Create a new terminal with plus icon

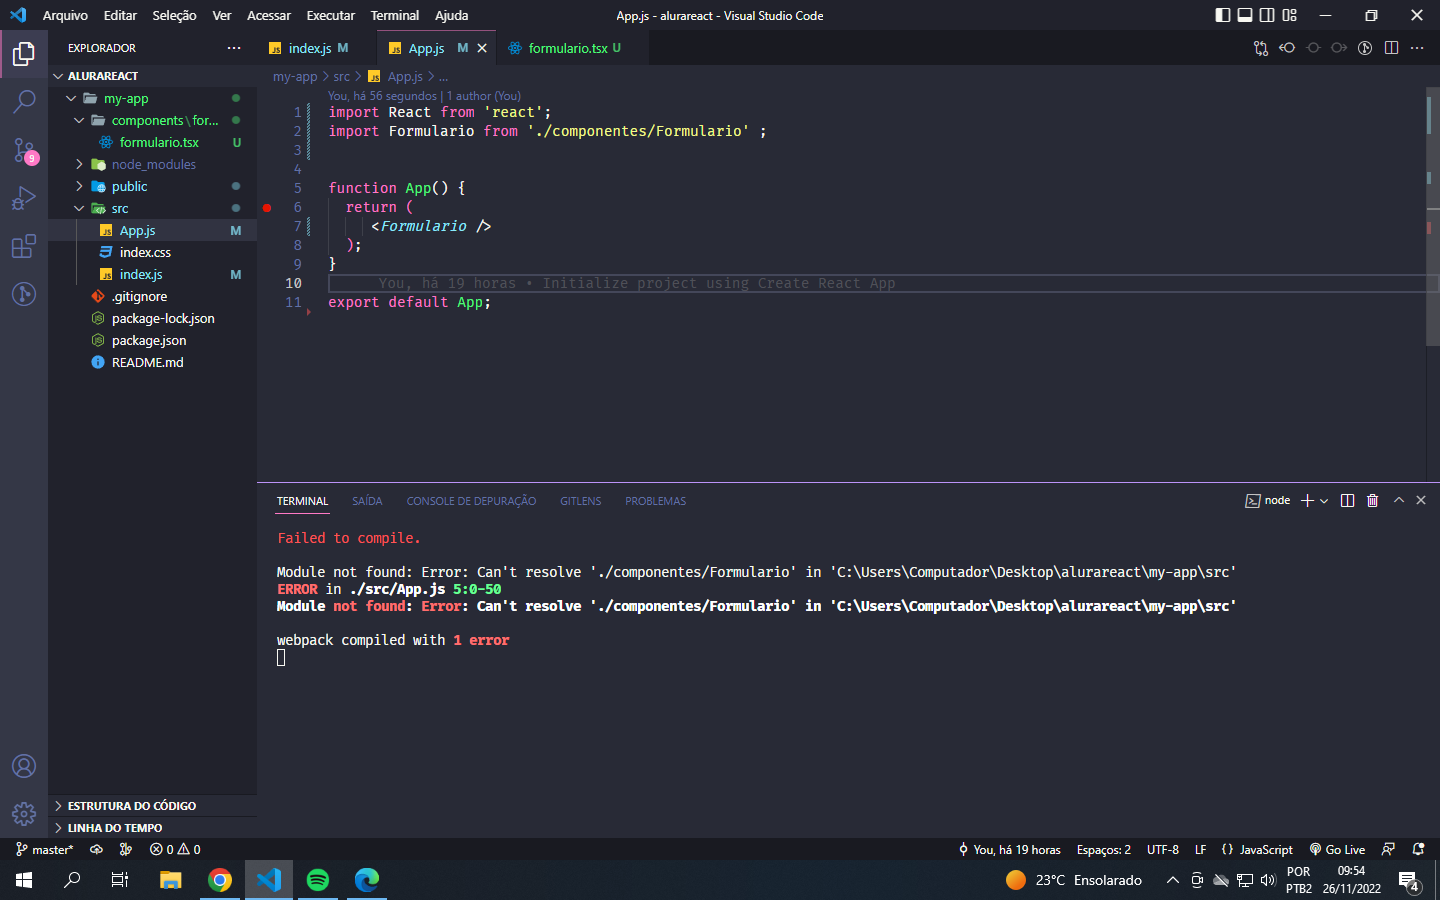pyautogui.click(x=1307, y=501)
